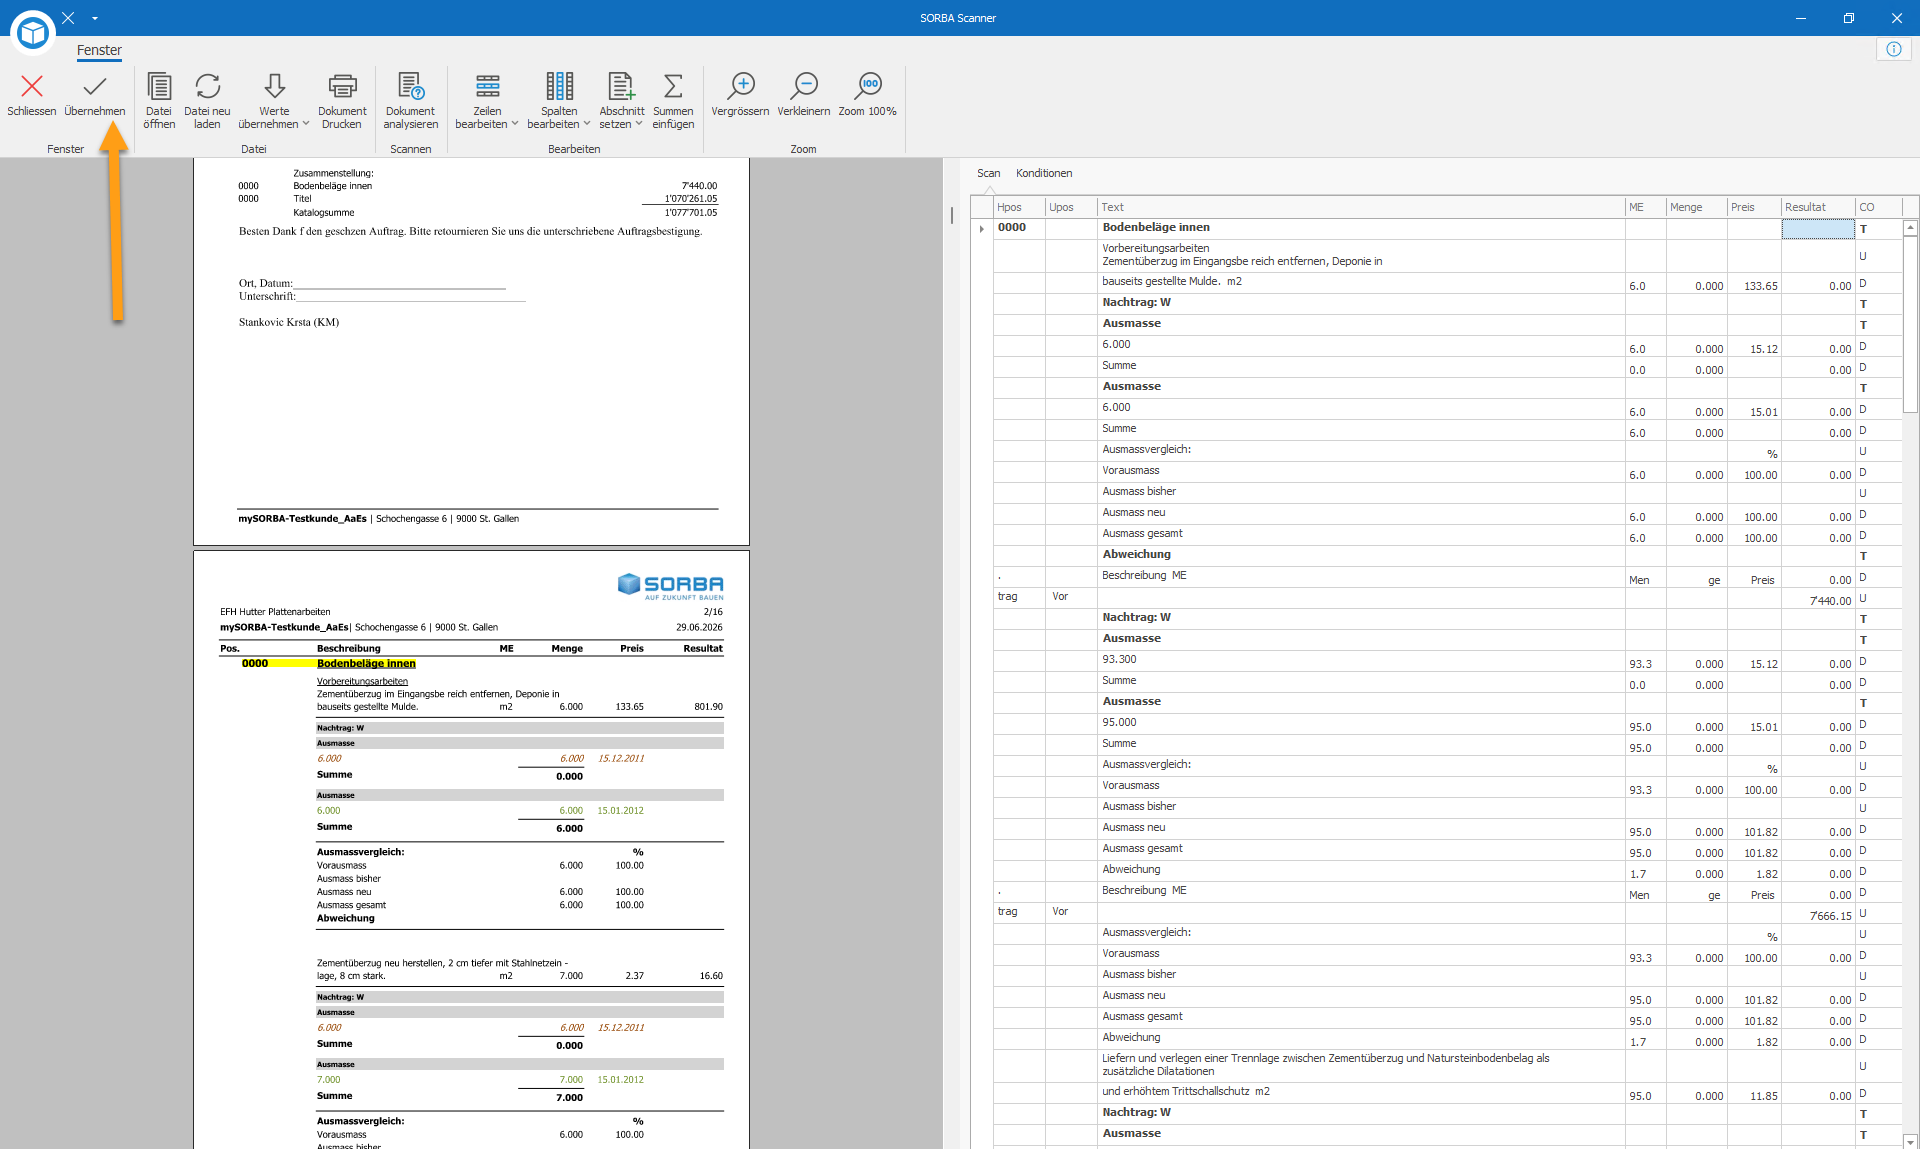Select the highlighted Resultat cell in first row
Image resolution: width=1920 pixels, height=1149 pixels.
pos(1818,229)
